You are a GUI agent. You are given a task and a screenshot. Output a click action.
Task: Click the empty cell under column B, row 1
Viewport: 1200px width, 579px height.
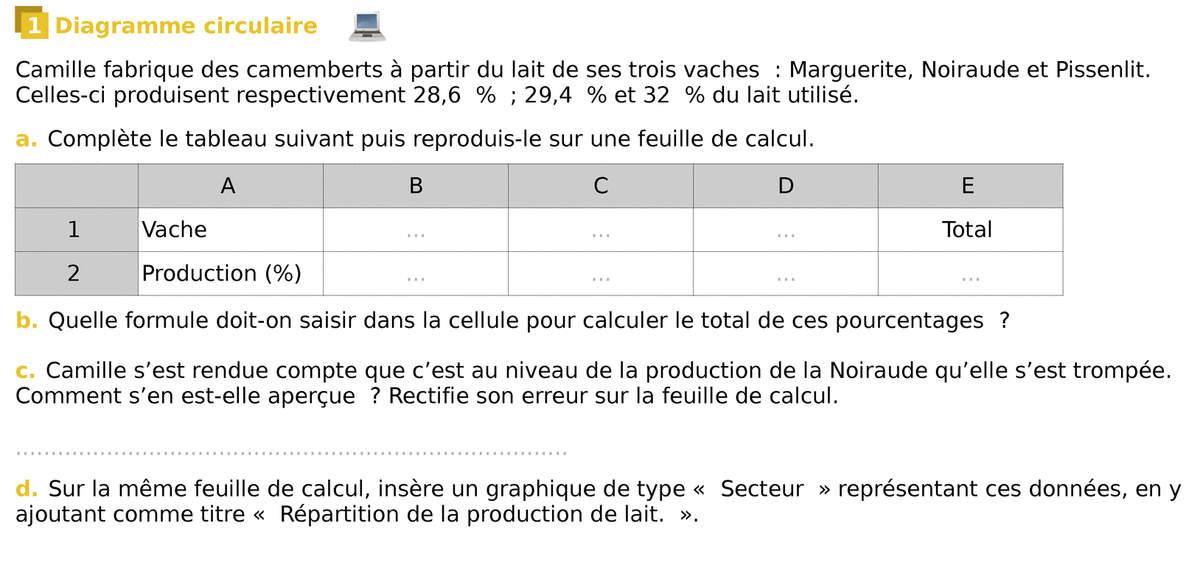[416, 230]
